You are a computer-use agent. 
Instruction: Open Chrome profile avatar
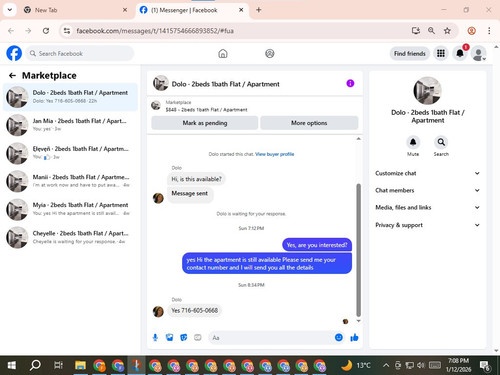tap(471, 31)
